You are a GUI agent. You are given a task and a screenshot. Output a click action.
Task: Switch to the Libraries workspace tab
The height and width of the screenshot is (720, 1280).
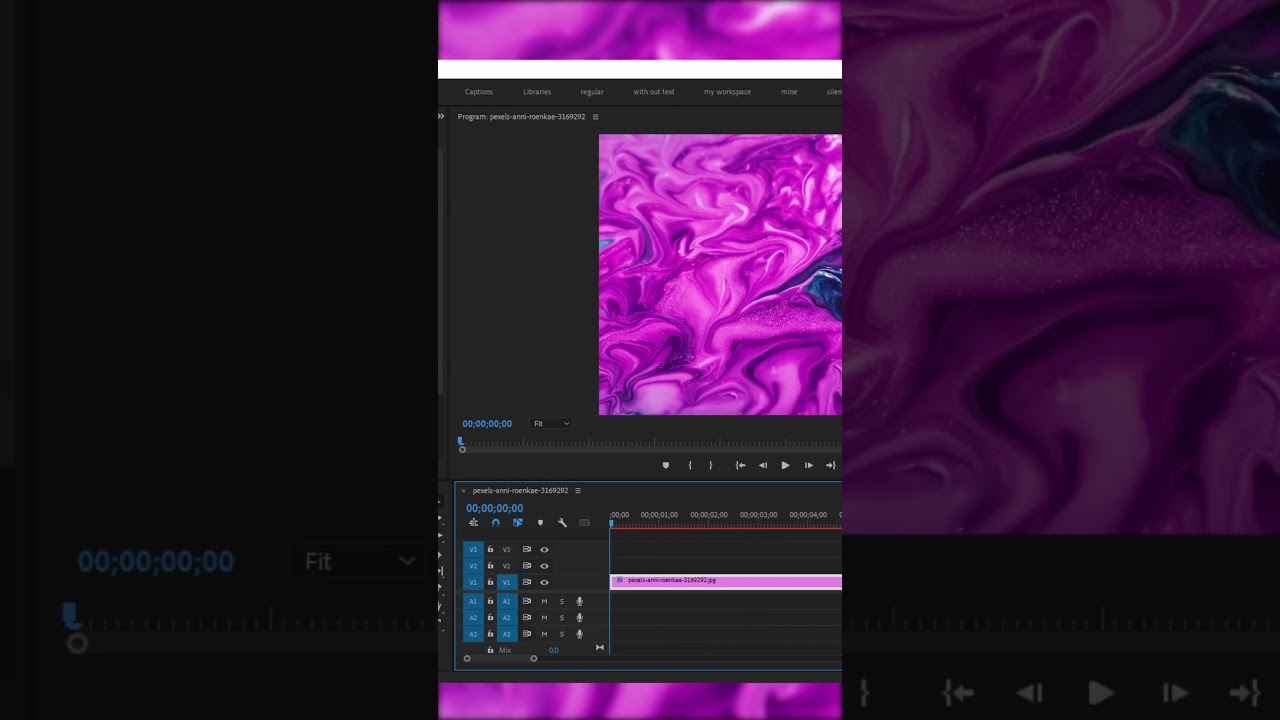pyautogui.click(x=537, y=92)
